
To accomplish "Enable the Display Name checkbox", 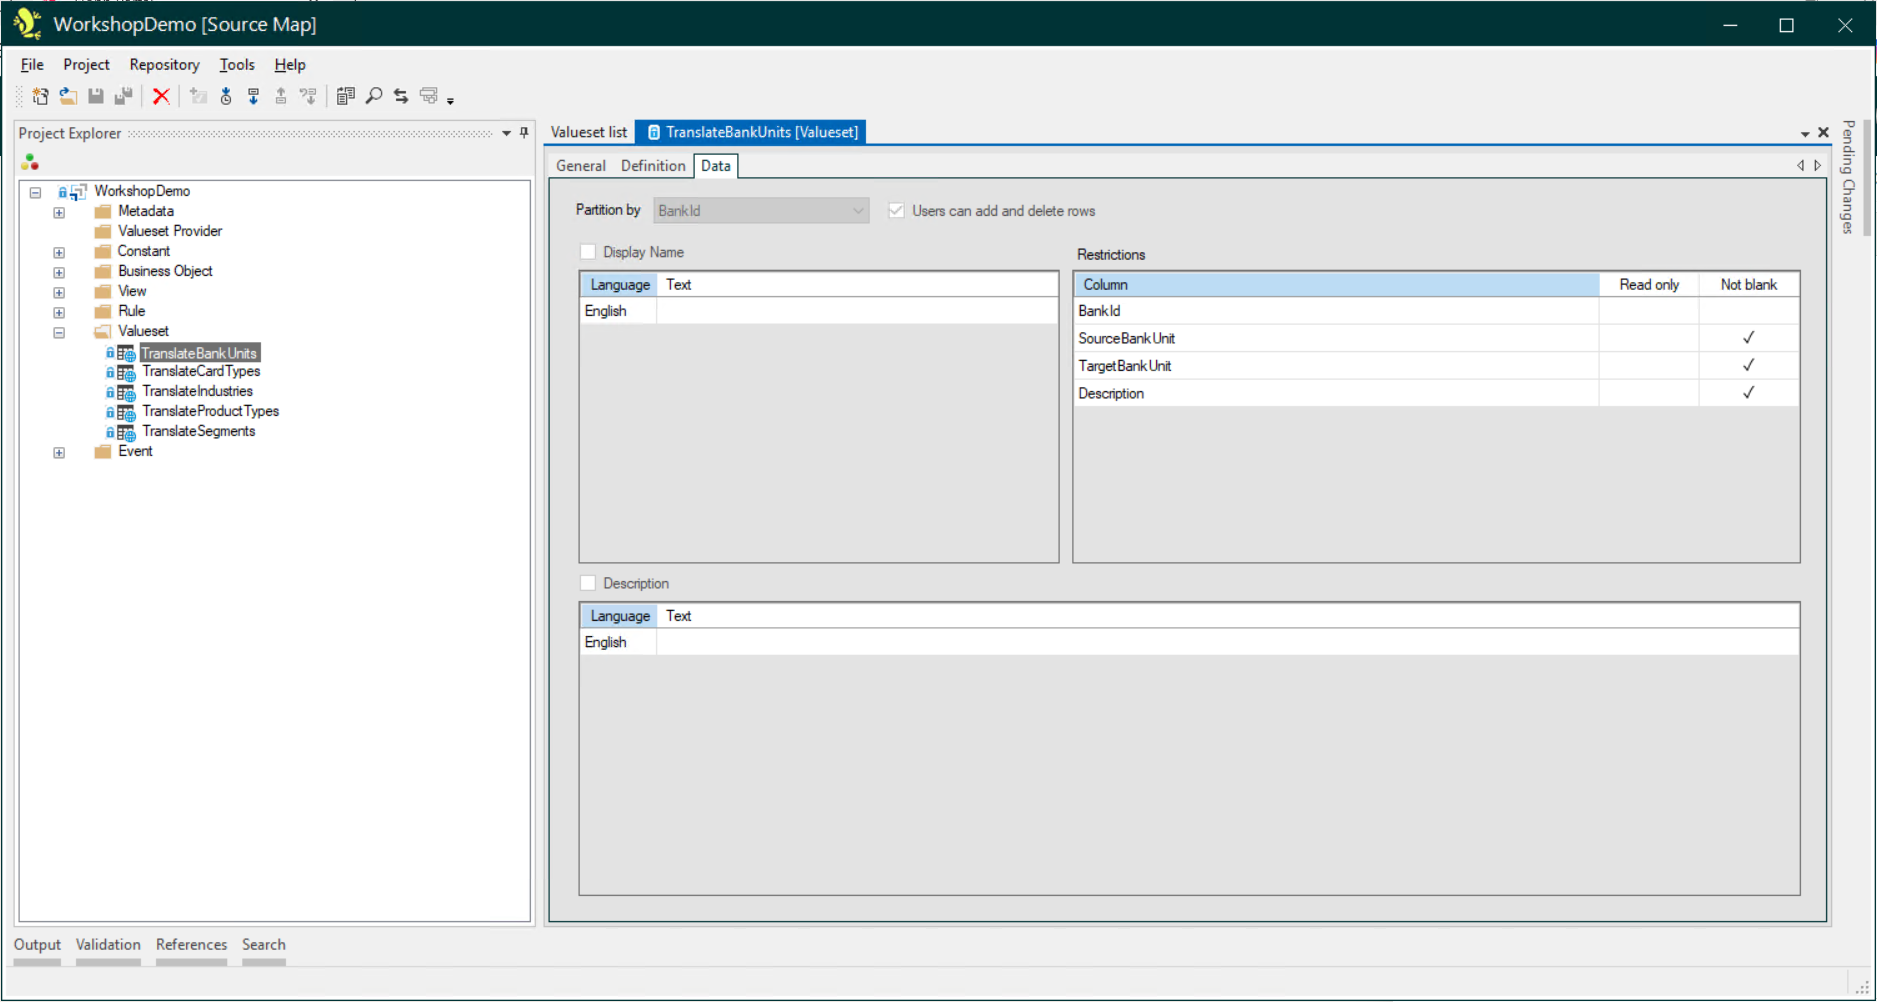I will [588, 252].
